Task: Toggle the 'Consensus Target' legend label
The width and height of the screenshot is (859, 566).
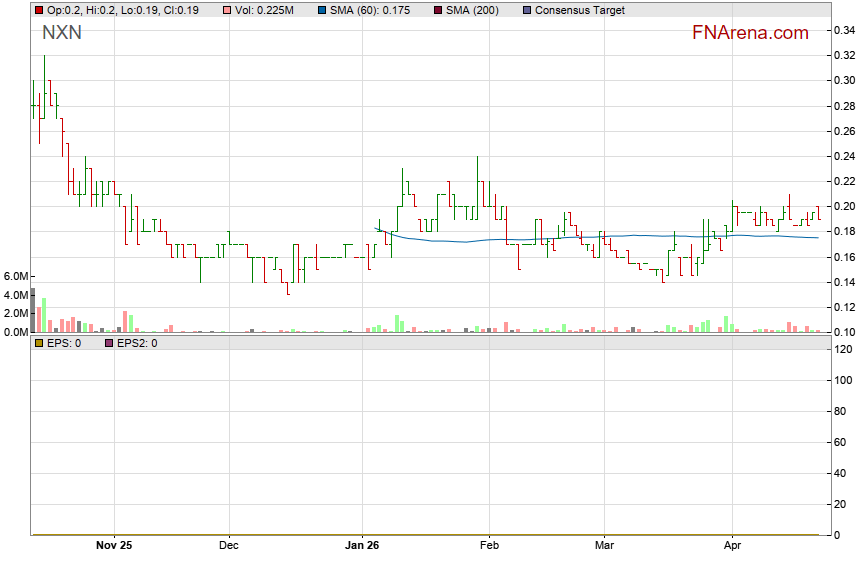Action: tap(579, 10)
